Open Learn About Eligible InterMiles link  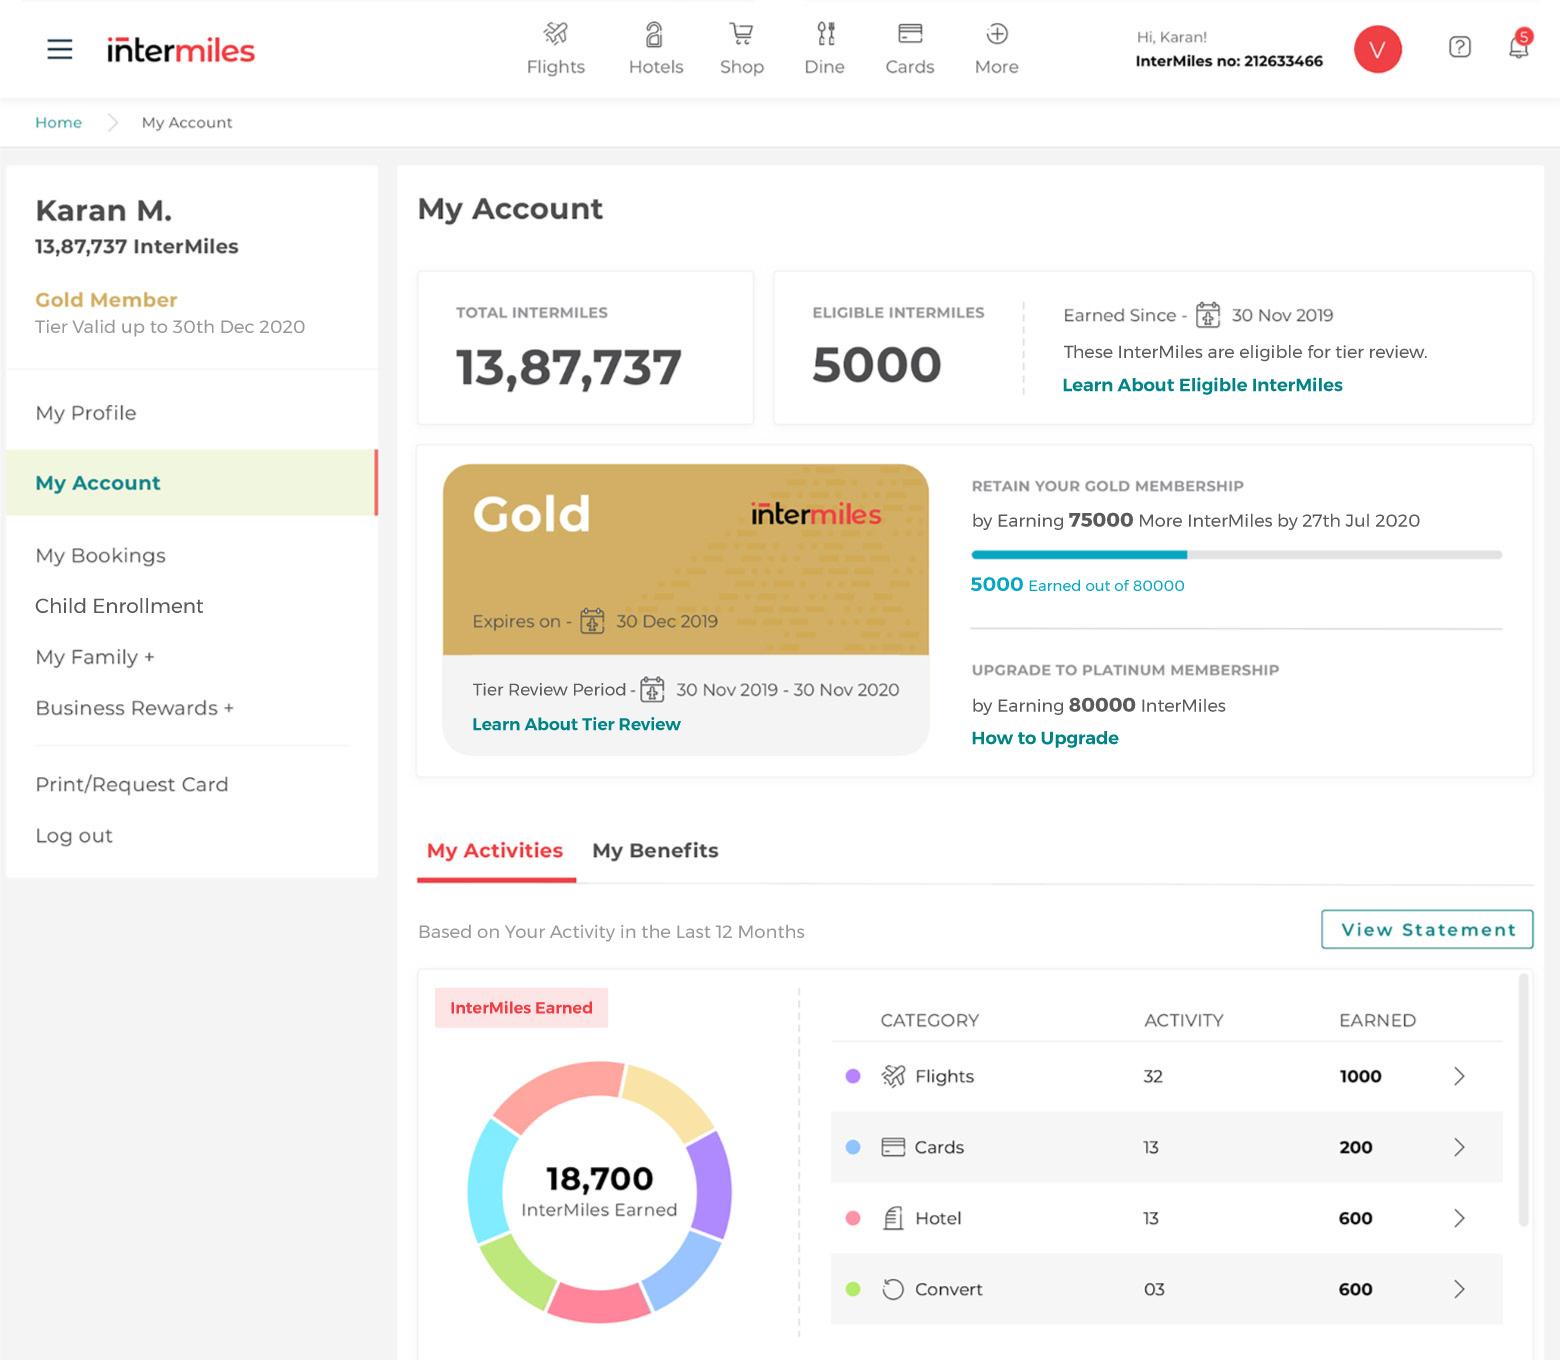coord(1202,384)
